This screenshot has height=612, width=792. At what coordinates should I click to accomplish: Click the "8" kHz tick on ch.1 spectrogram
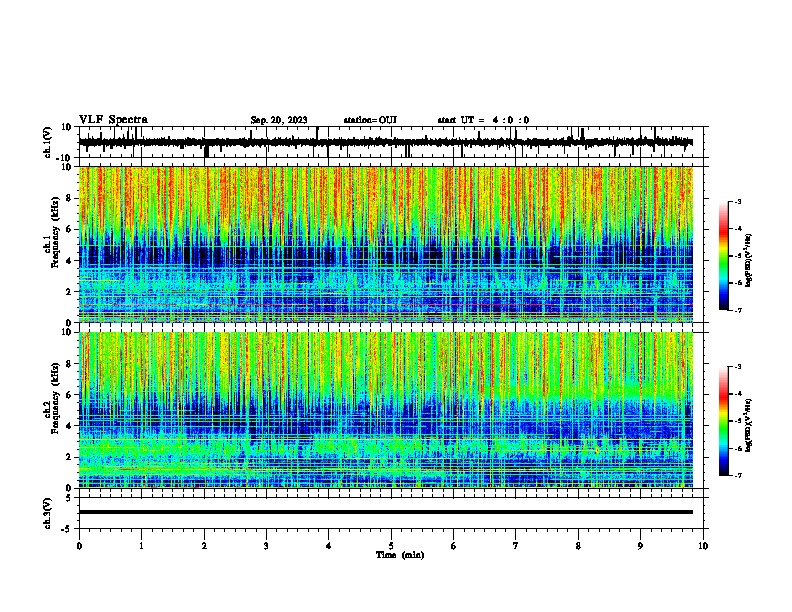tap(70, 198)
